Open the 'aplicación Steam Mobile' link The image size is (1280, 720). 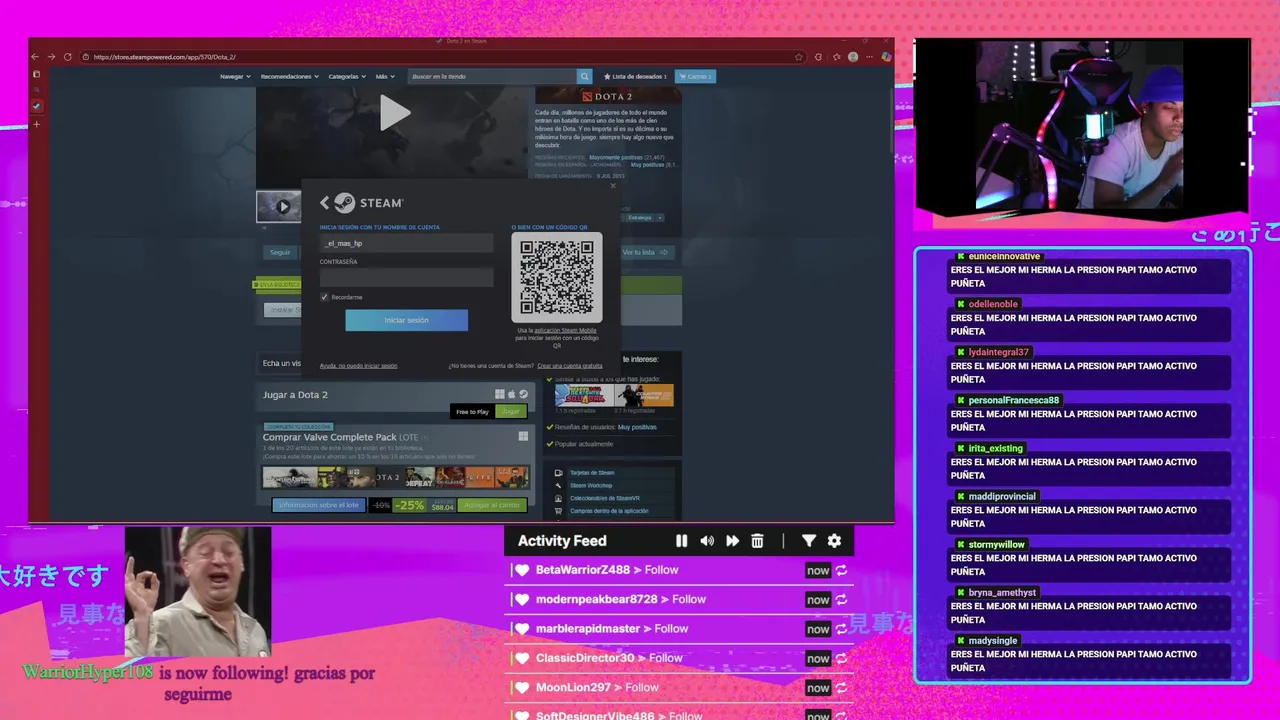(x=565, y=330)
